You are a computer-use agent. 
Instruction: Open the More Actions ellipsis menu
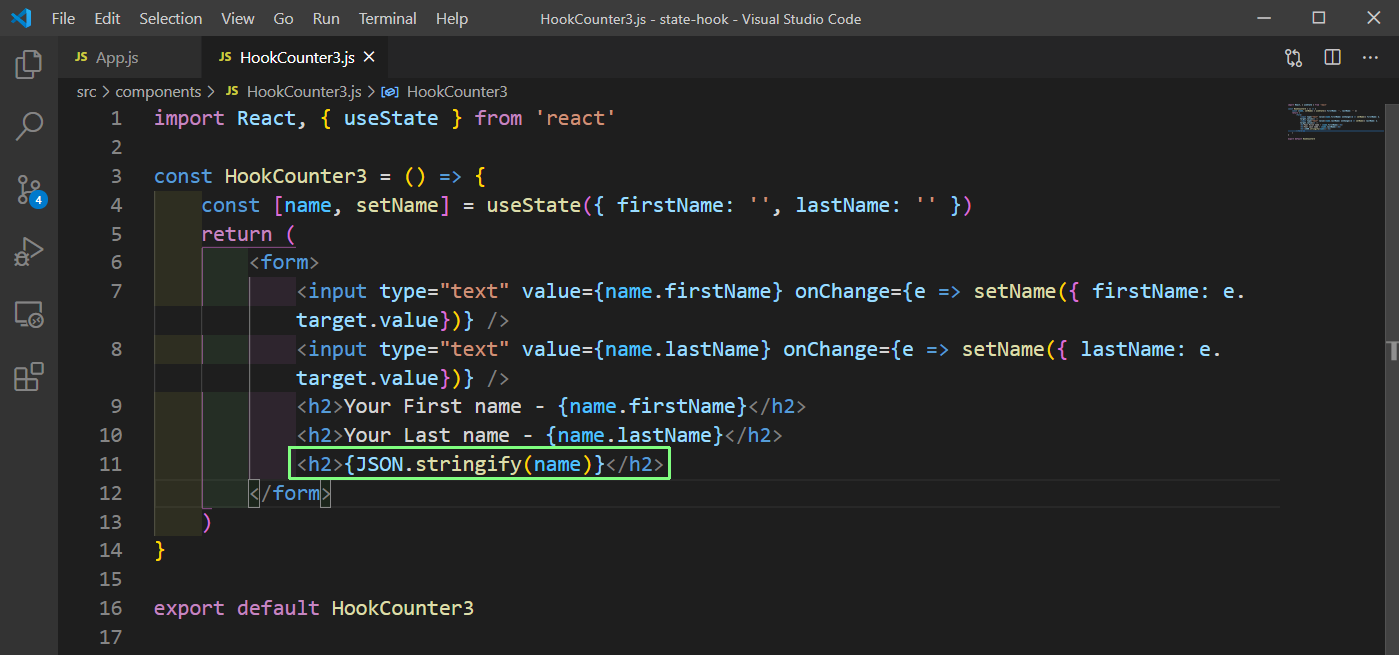(1370, 58)
